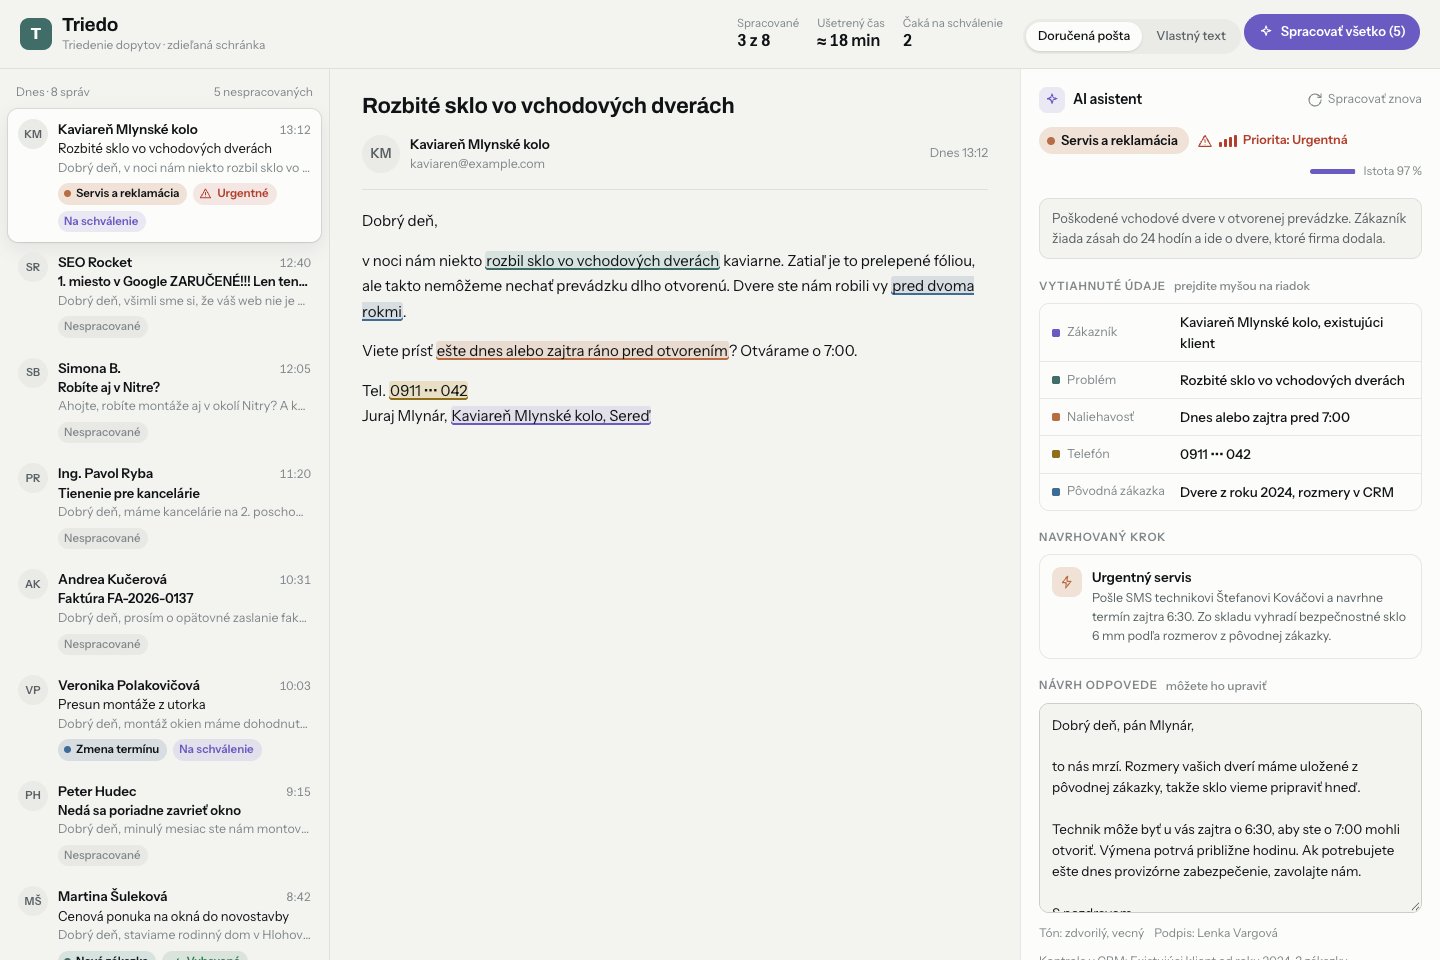
Task: Click the Servis a reklamácia tag in the AI panel
Action: (x=1114, y=141)
